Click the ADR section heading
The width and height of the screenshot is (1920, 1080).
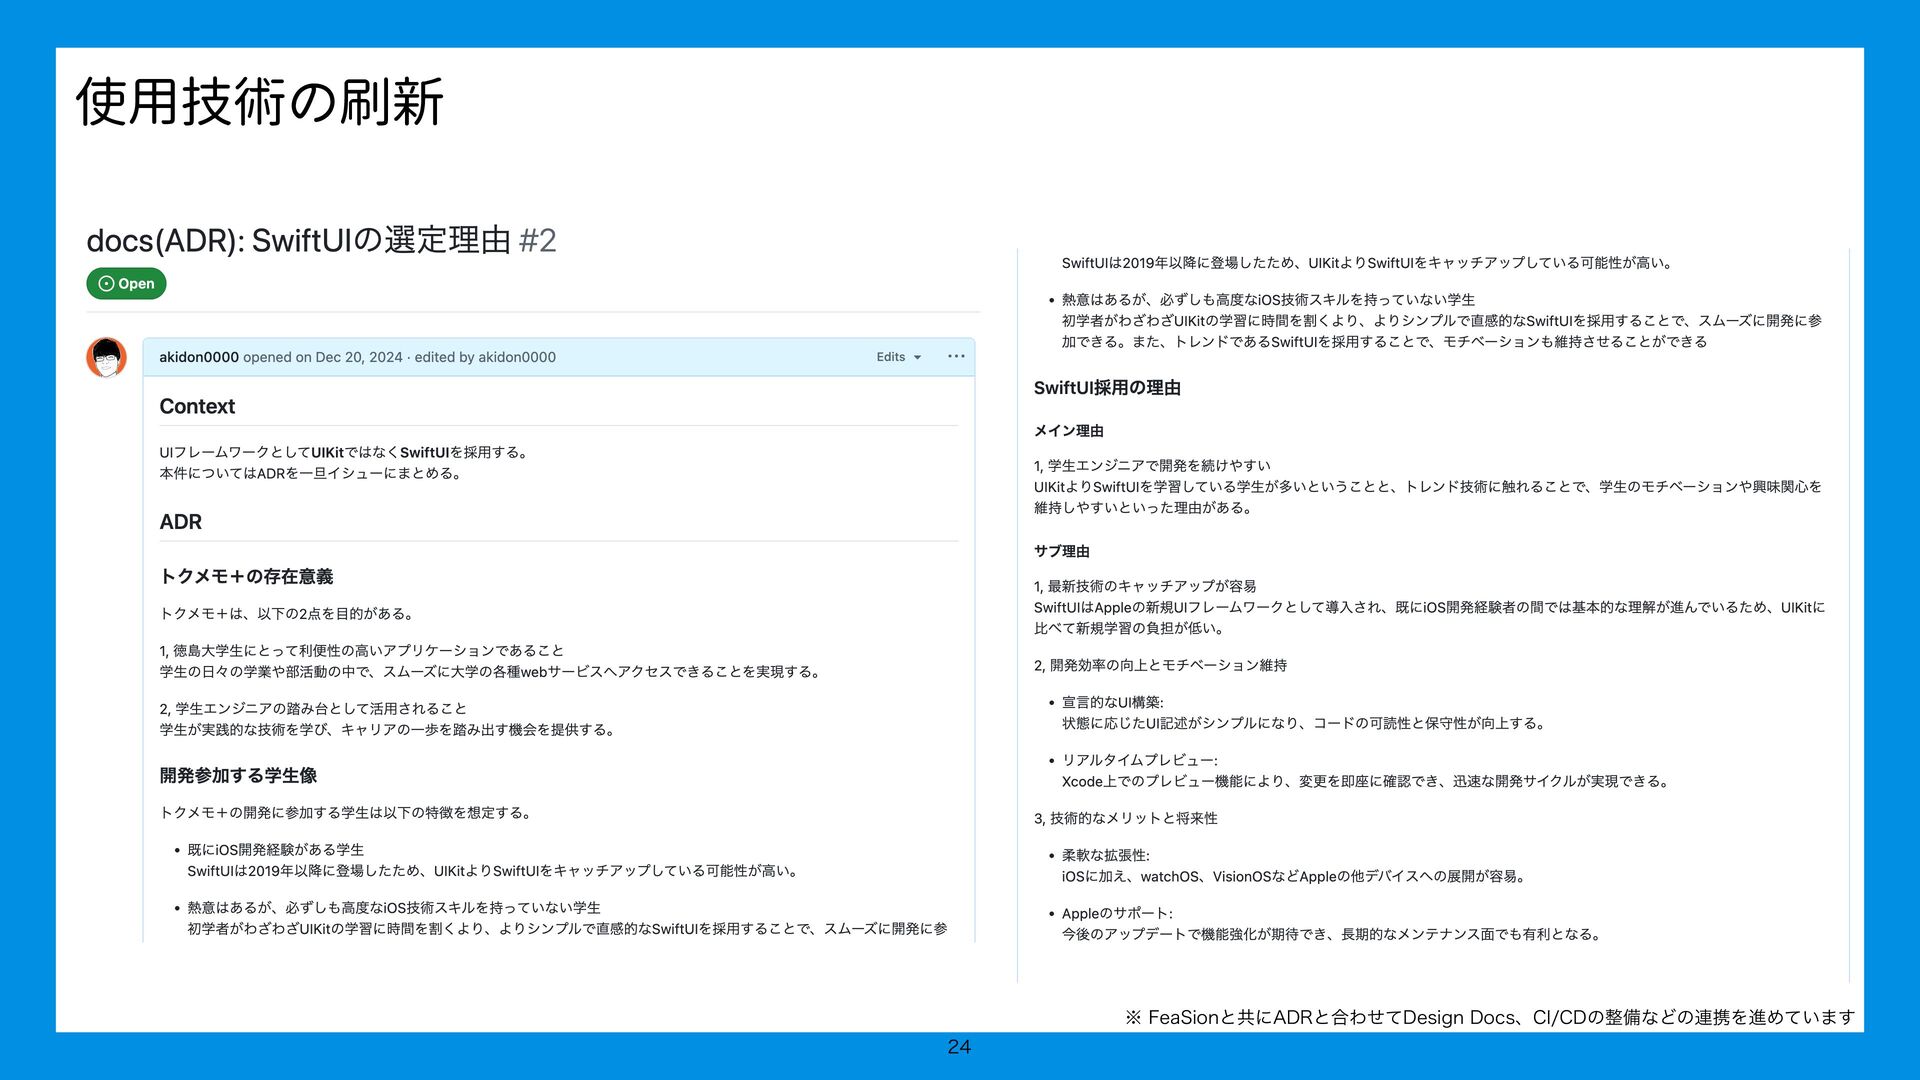(180, 522)
